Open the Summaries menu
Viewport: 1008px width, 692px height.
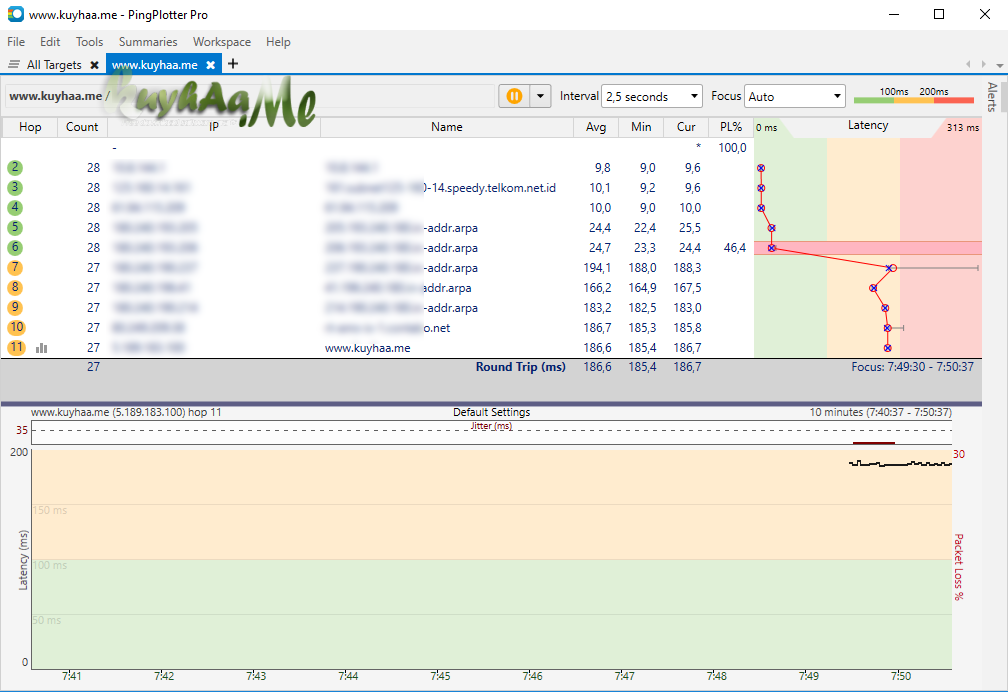(x=148, y=42)
